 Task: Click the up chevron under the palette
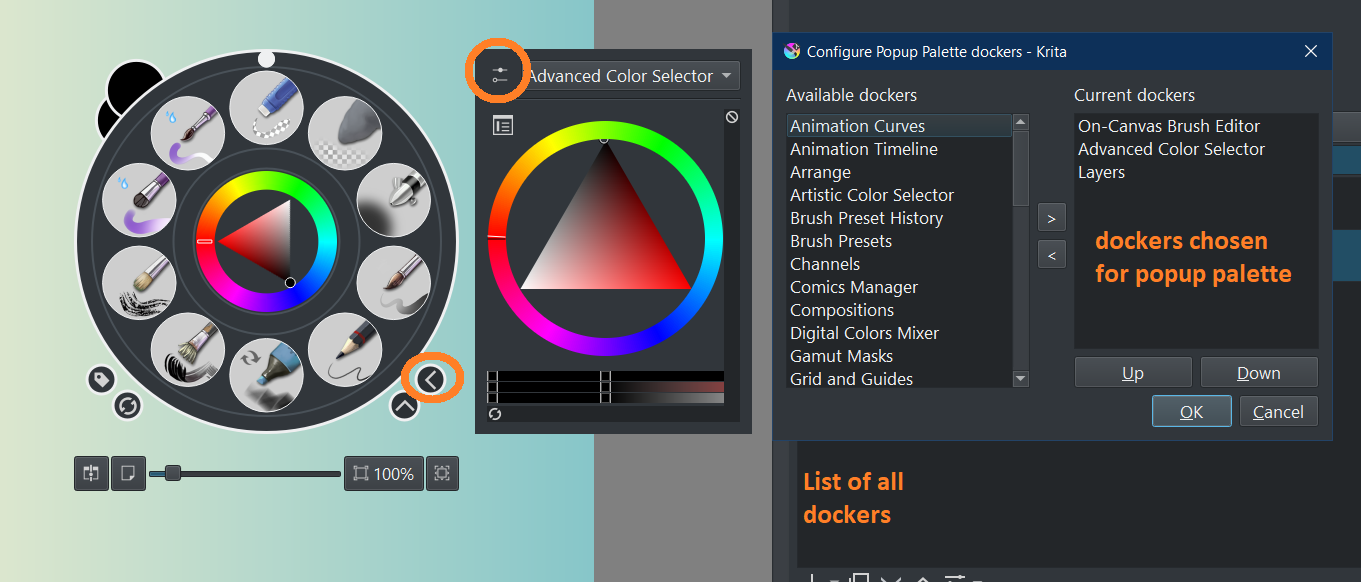coord(404,406)
